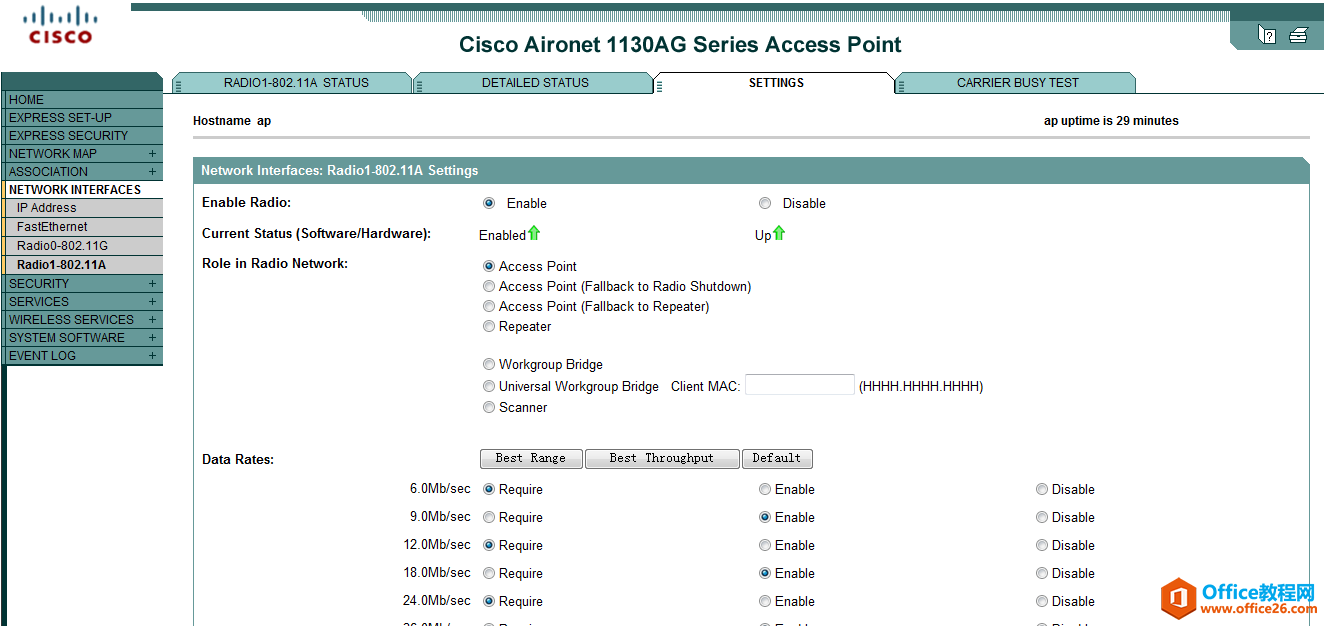
Task: Open Radio0-802.11G in the sidebar
Action: [x=62, y=245]
